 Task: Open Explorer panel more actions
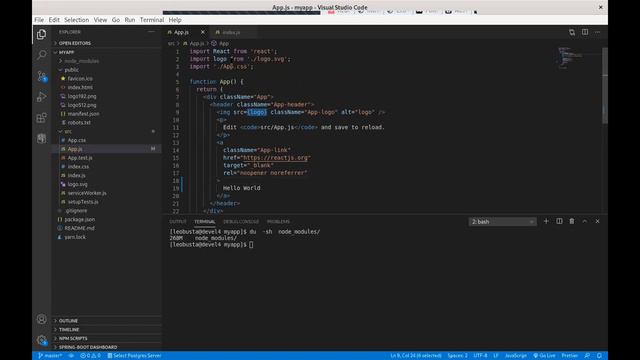point(151,32)
